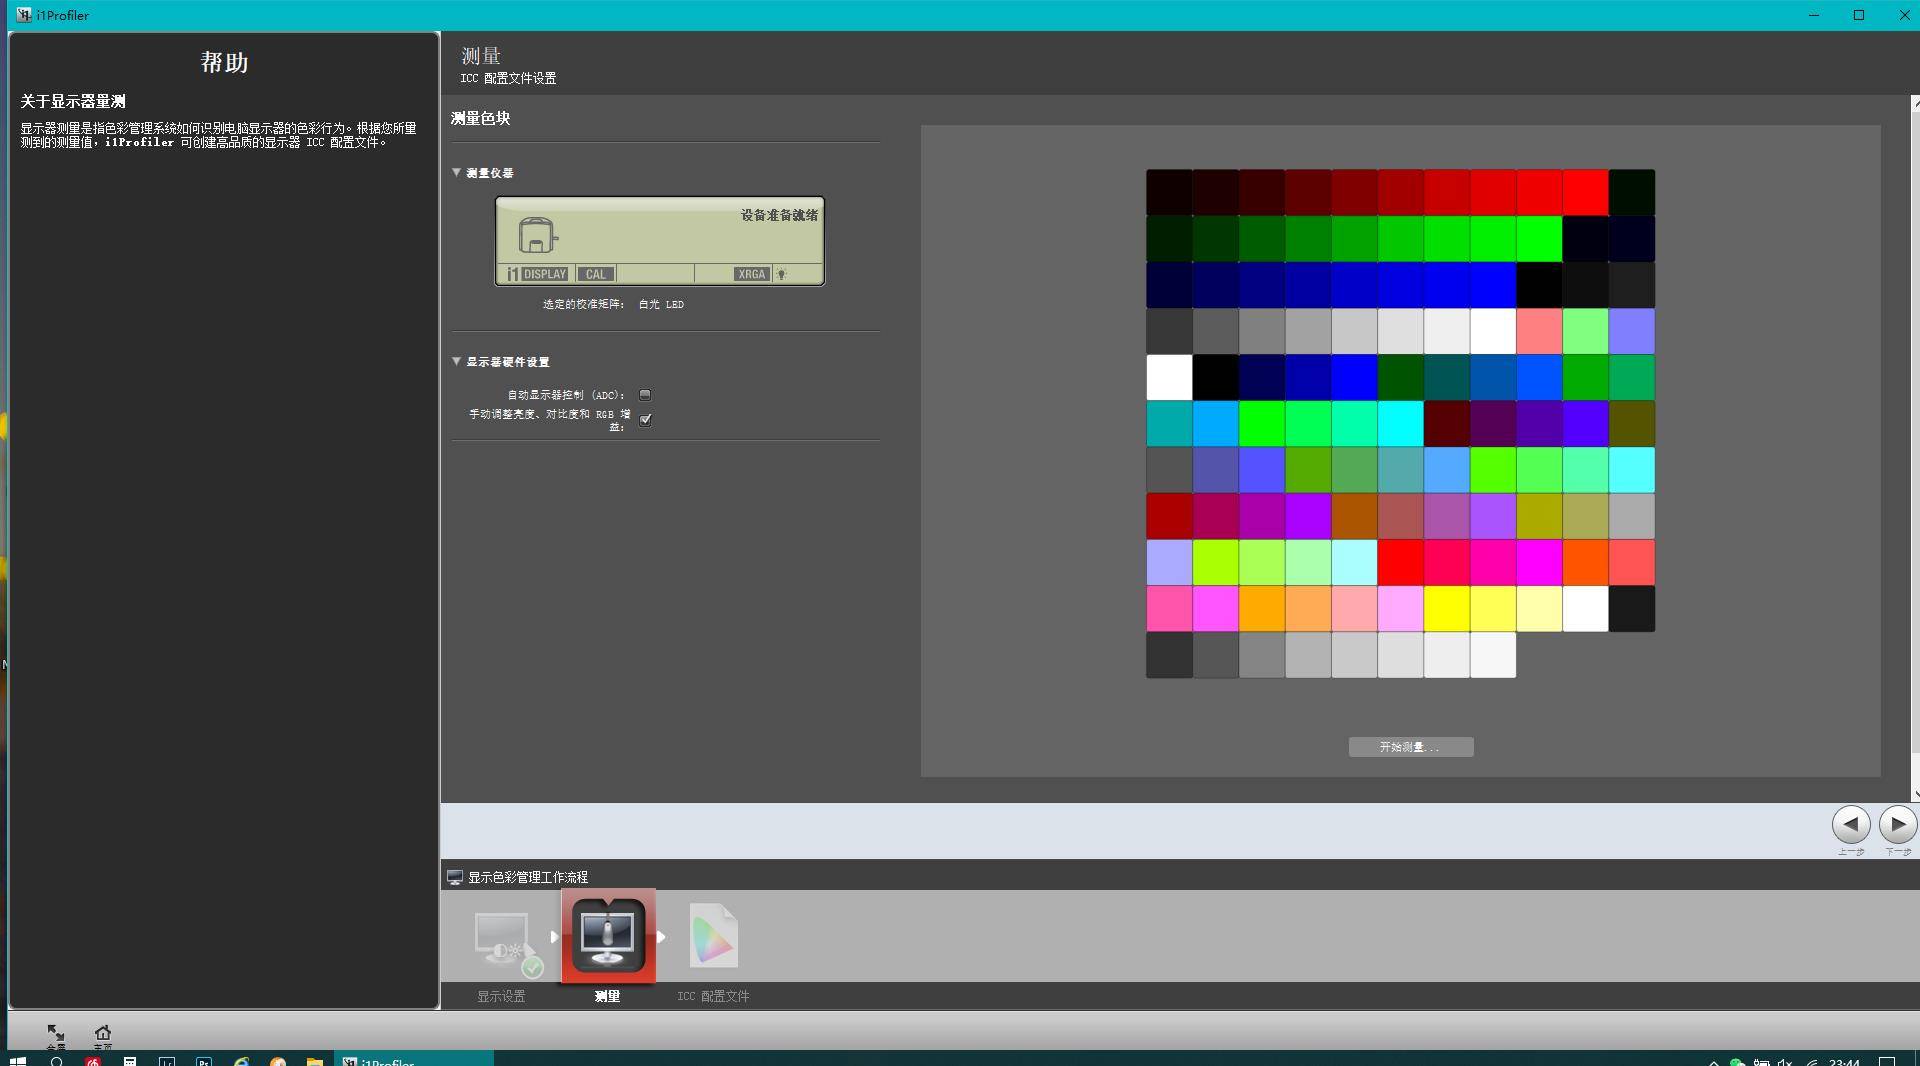
Task: Click the colorimeter device icon
Action: 537,235
